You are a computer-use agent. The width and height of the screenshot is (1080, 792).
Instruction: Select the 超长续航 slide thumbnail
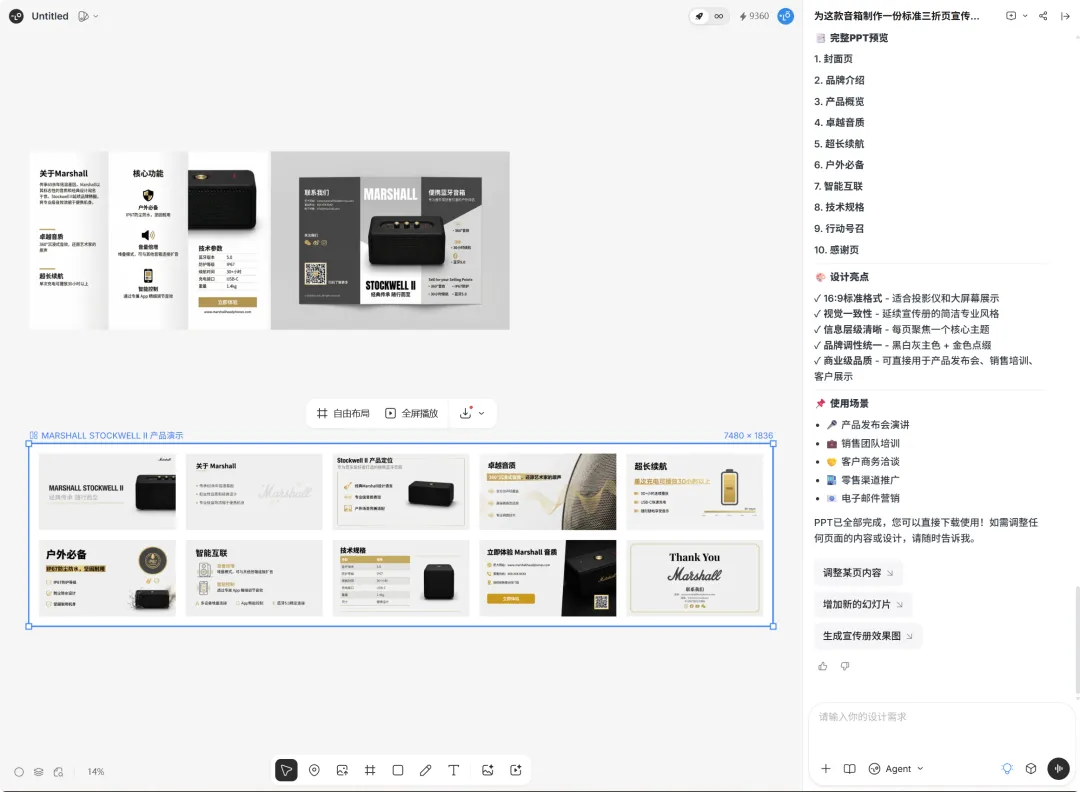(695, 492)
